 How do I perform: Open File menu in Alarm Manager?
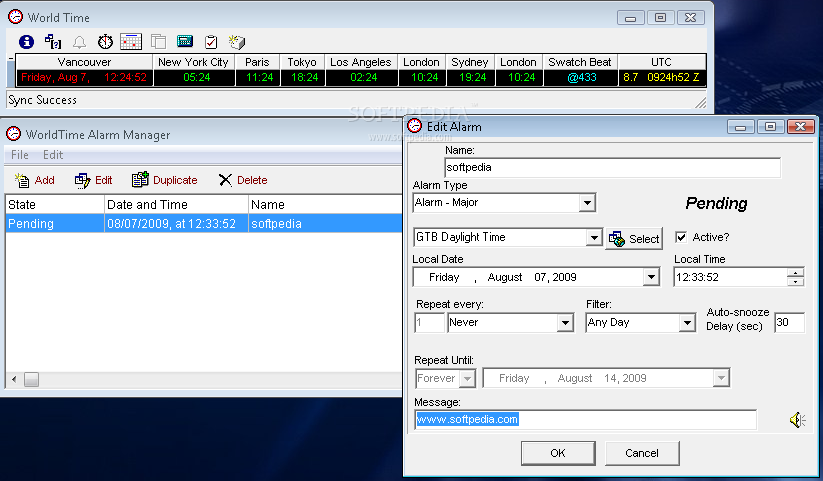[20, 155]
